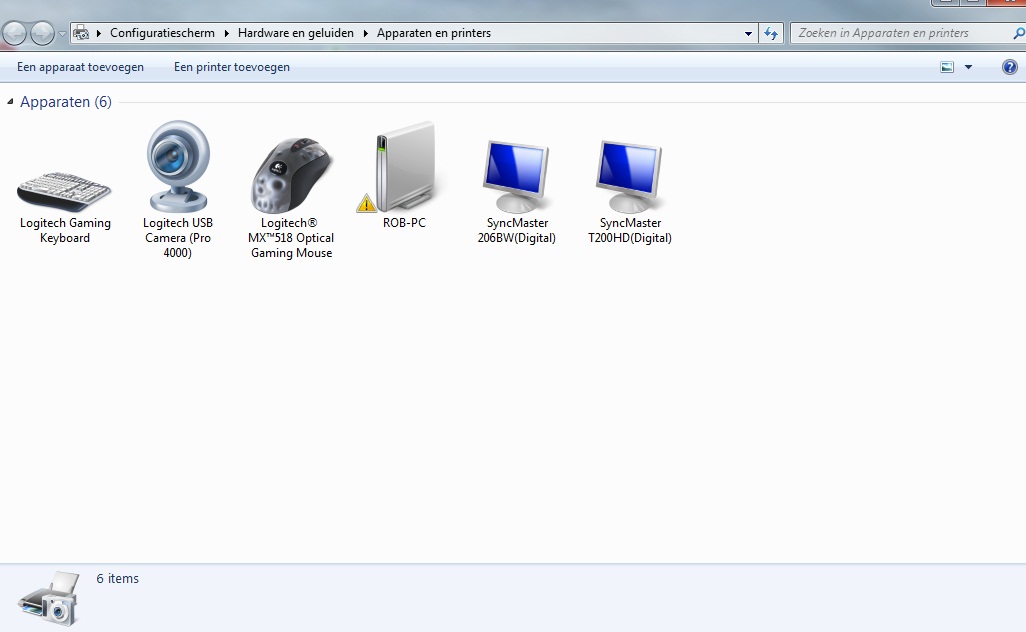
Task: Collapse the Apparaten (6) group
Action: 10,101
